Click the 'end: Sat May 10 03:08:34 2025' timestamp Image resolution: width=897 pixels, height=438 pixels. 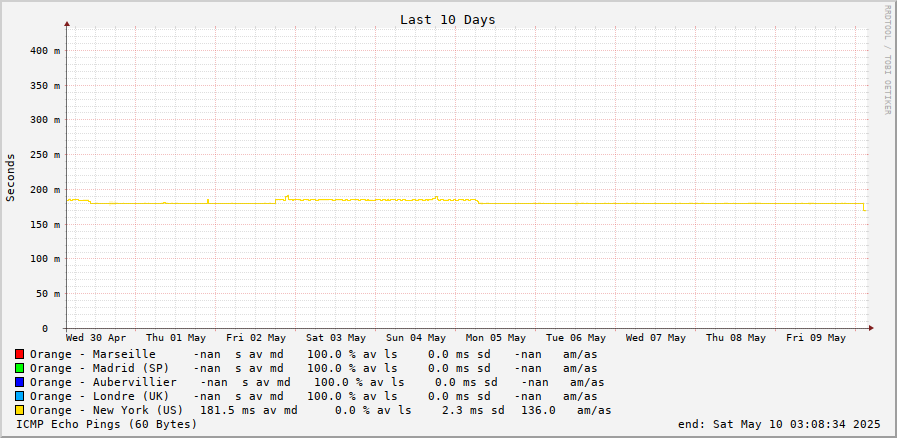click(779, 424)
